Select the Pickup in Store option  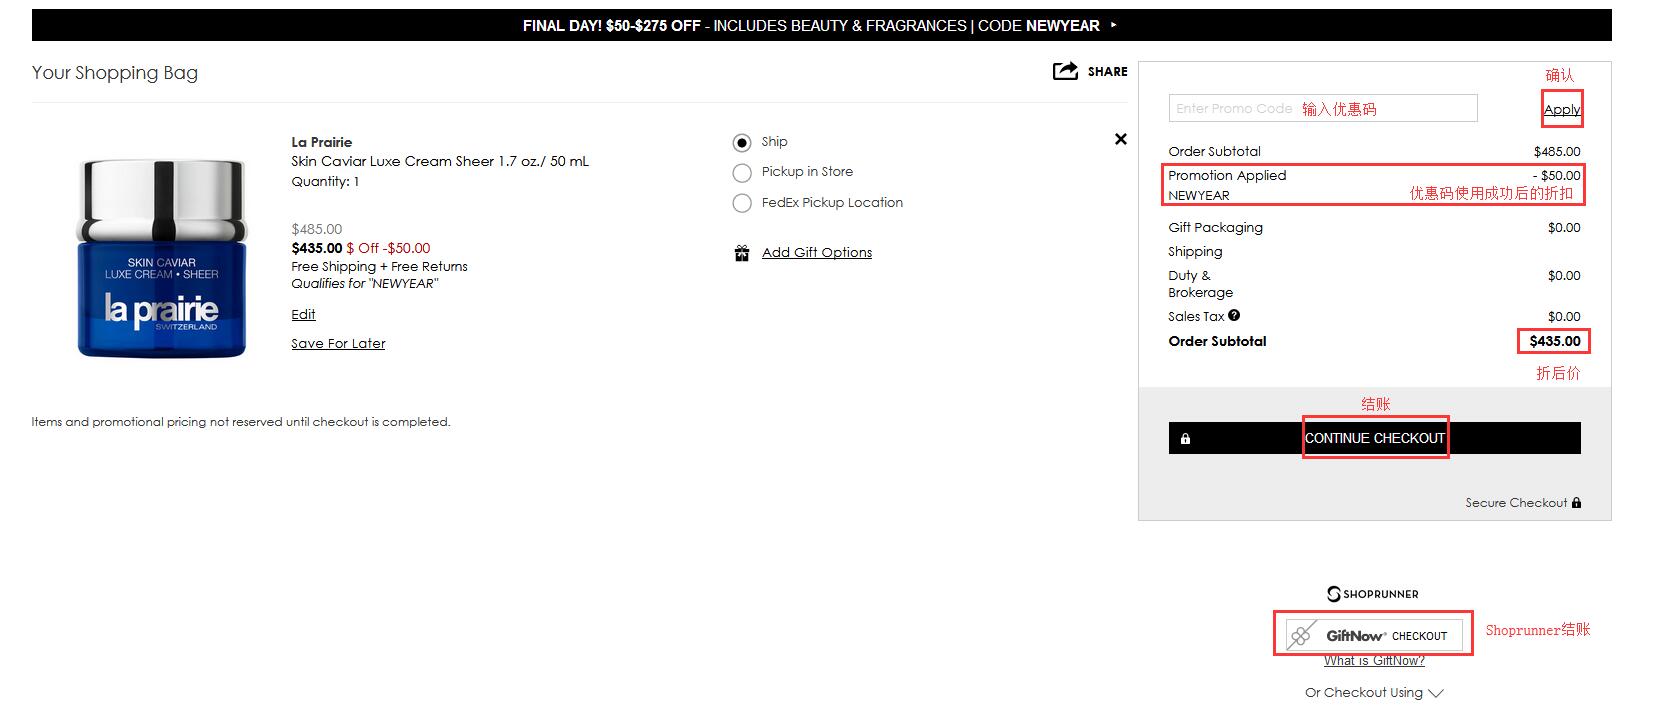click(x=742, y=173)
